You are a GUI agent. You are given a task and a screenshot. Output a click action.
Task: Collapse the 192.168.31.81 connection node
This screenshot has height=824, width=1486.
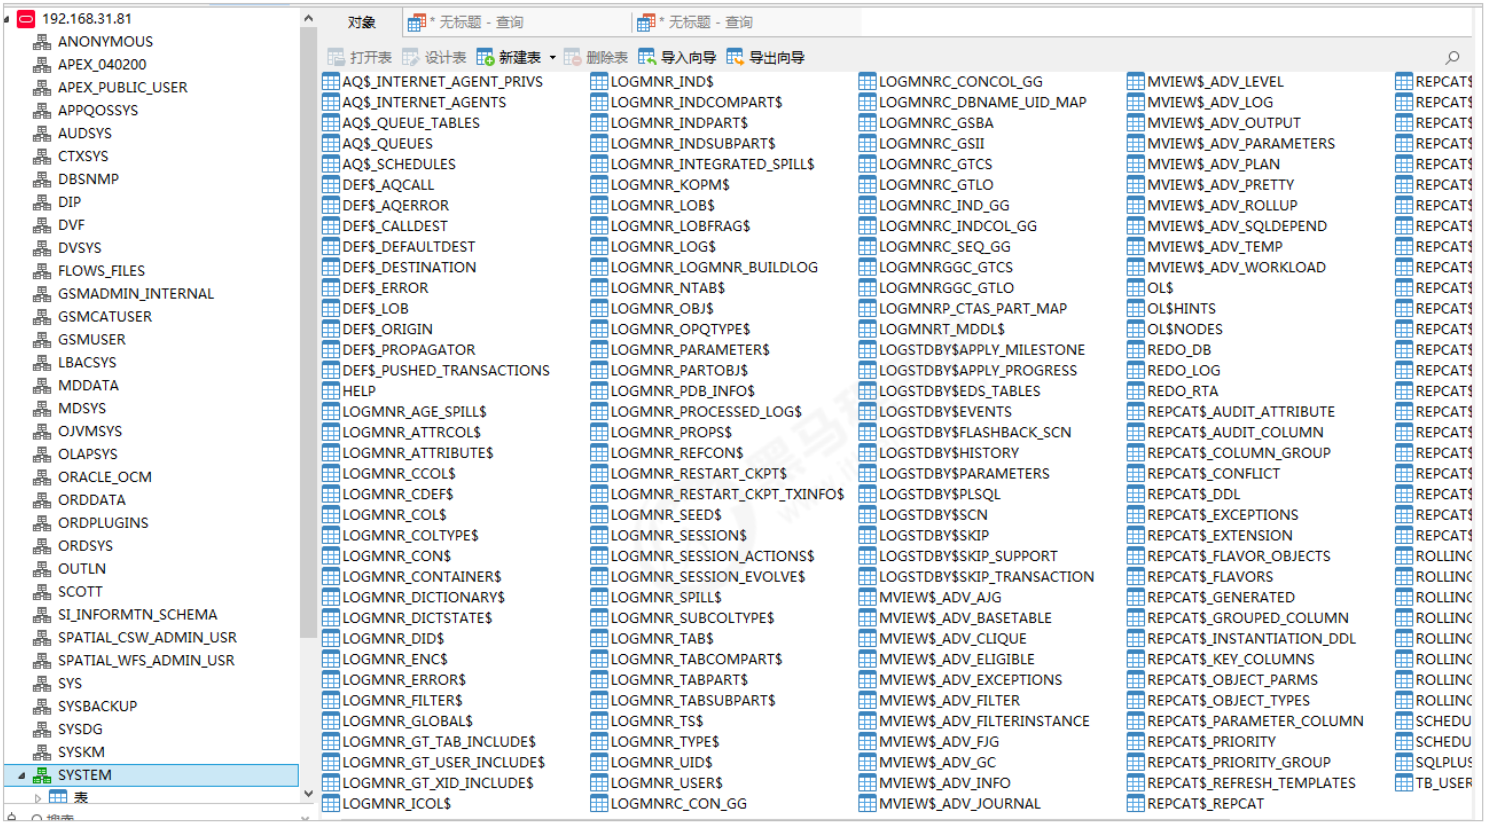pyautogui.click(x=8, y=19)
